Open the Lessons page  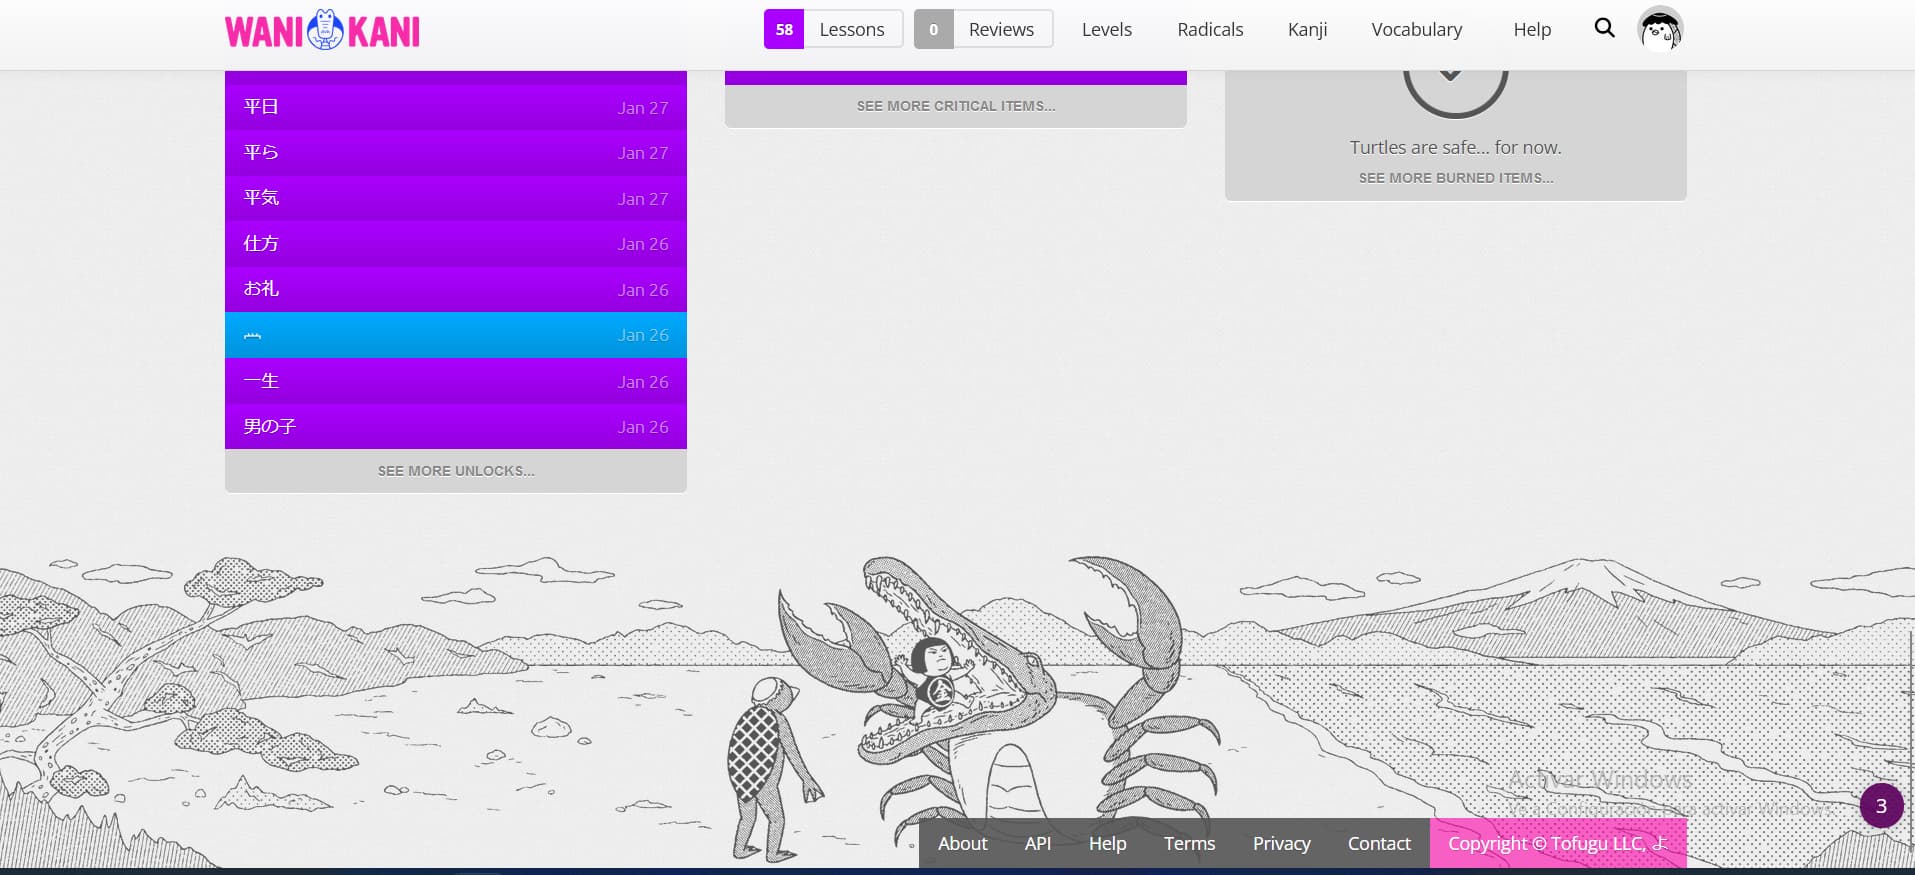pos(852,29)
